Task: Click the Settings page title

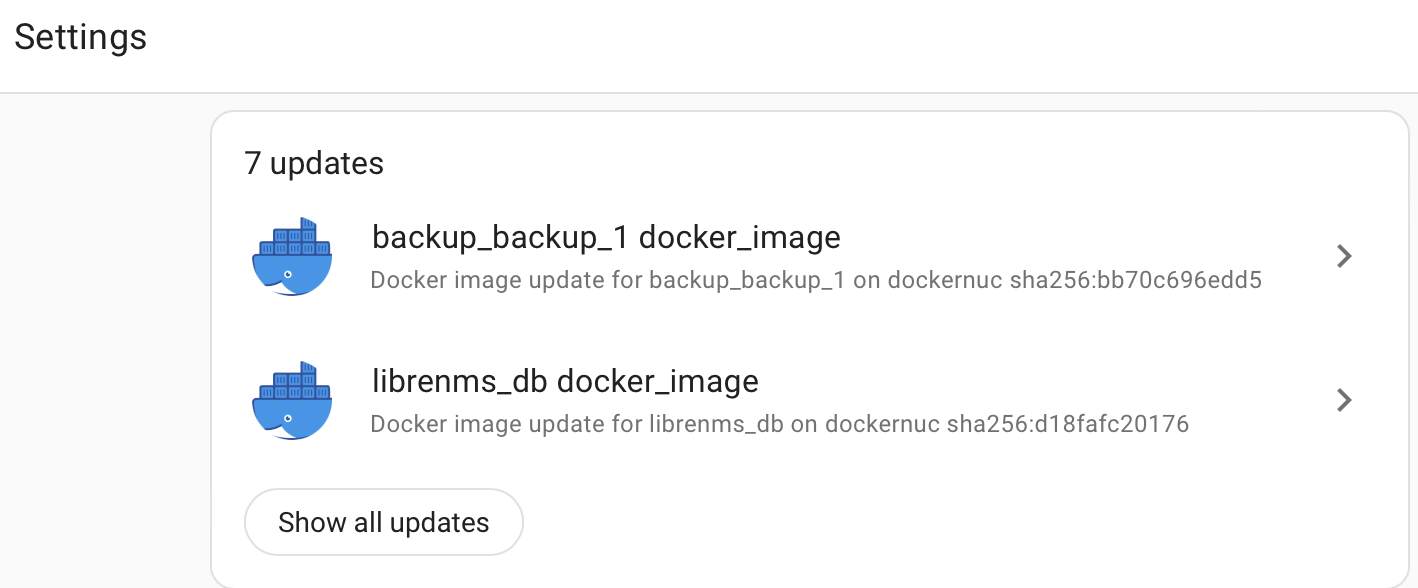Action: (x=81, y=38)
